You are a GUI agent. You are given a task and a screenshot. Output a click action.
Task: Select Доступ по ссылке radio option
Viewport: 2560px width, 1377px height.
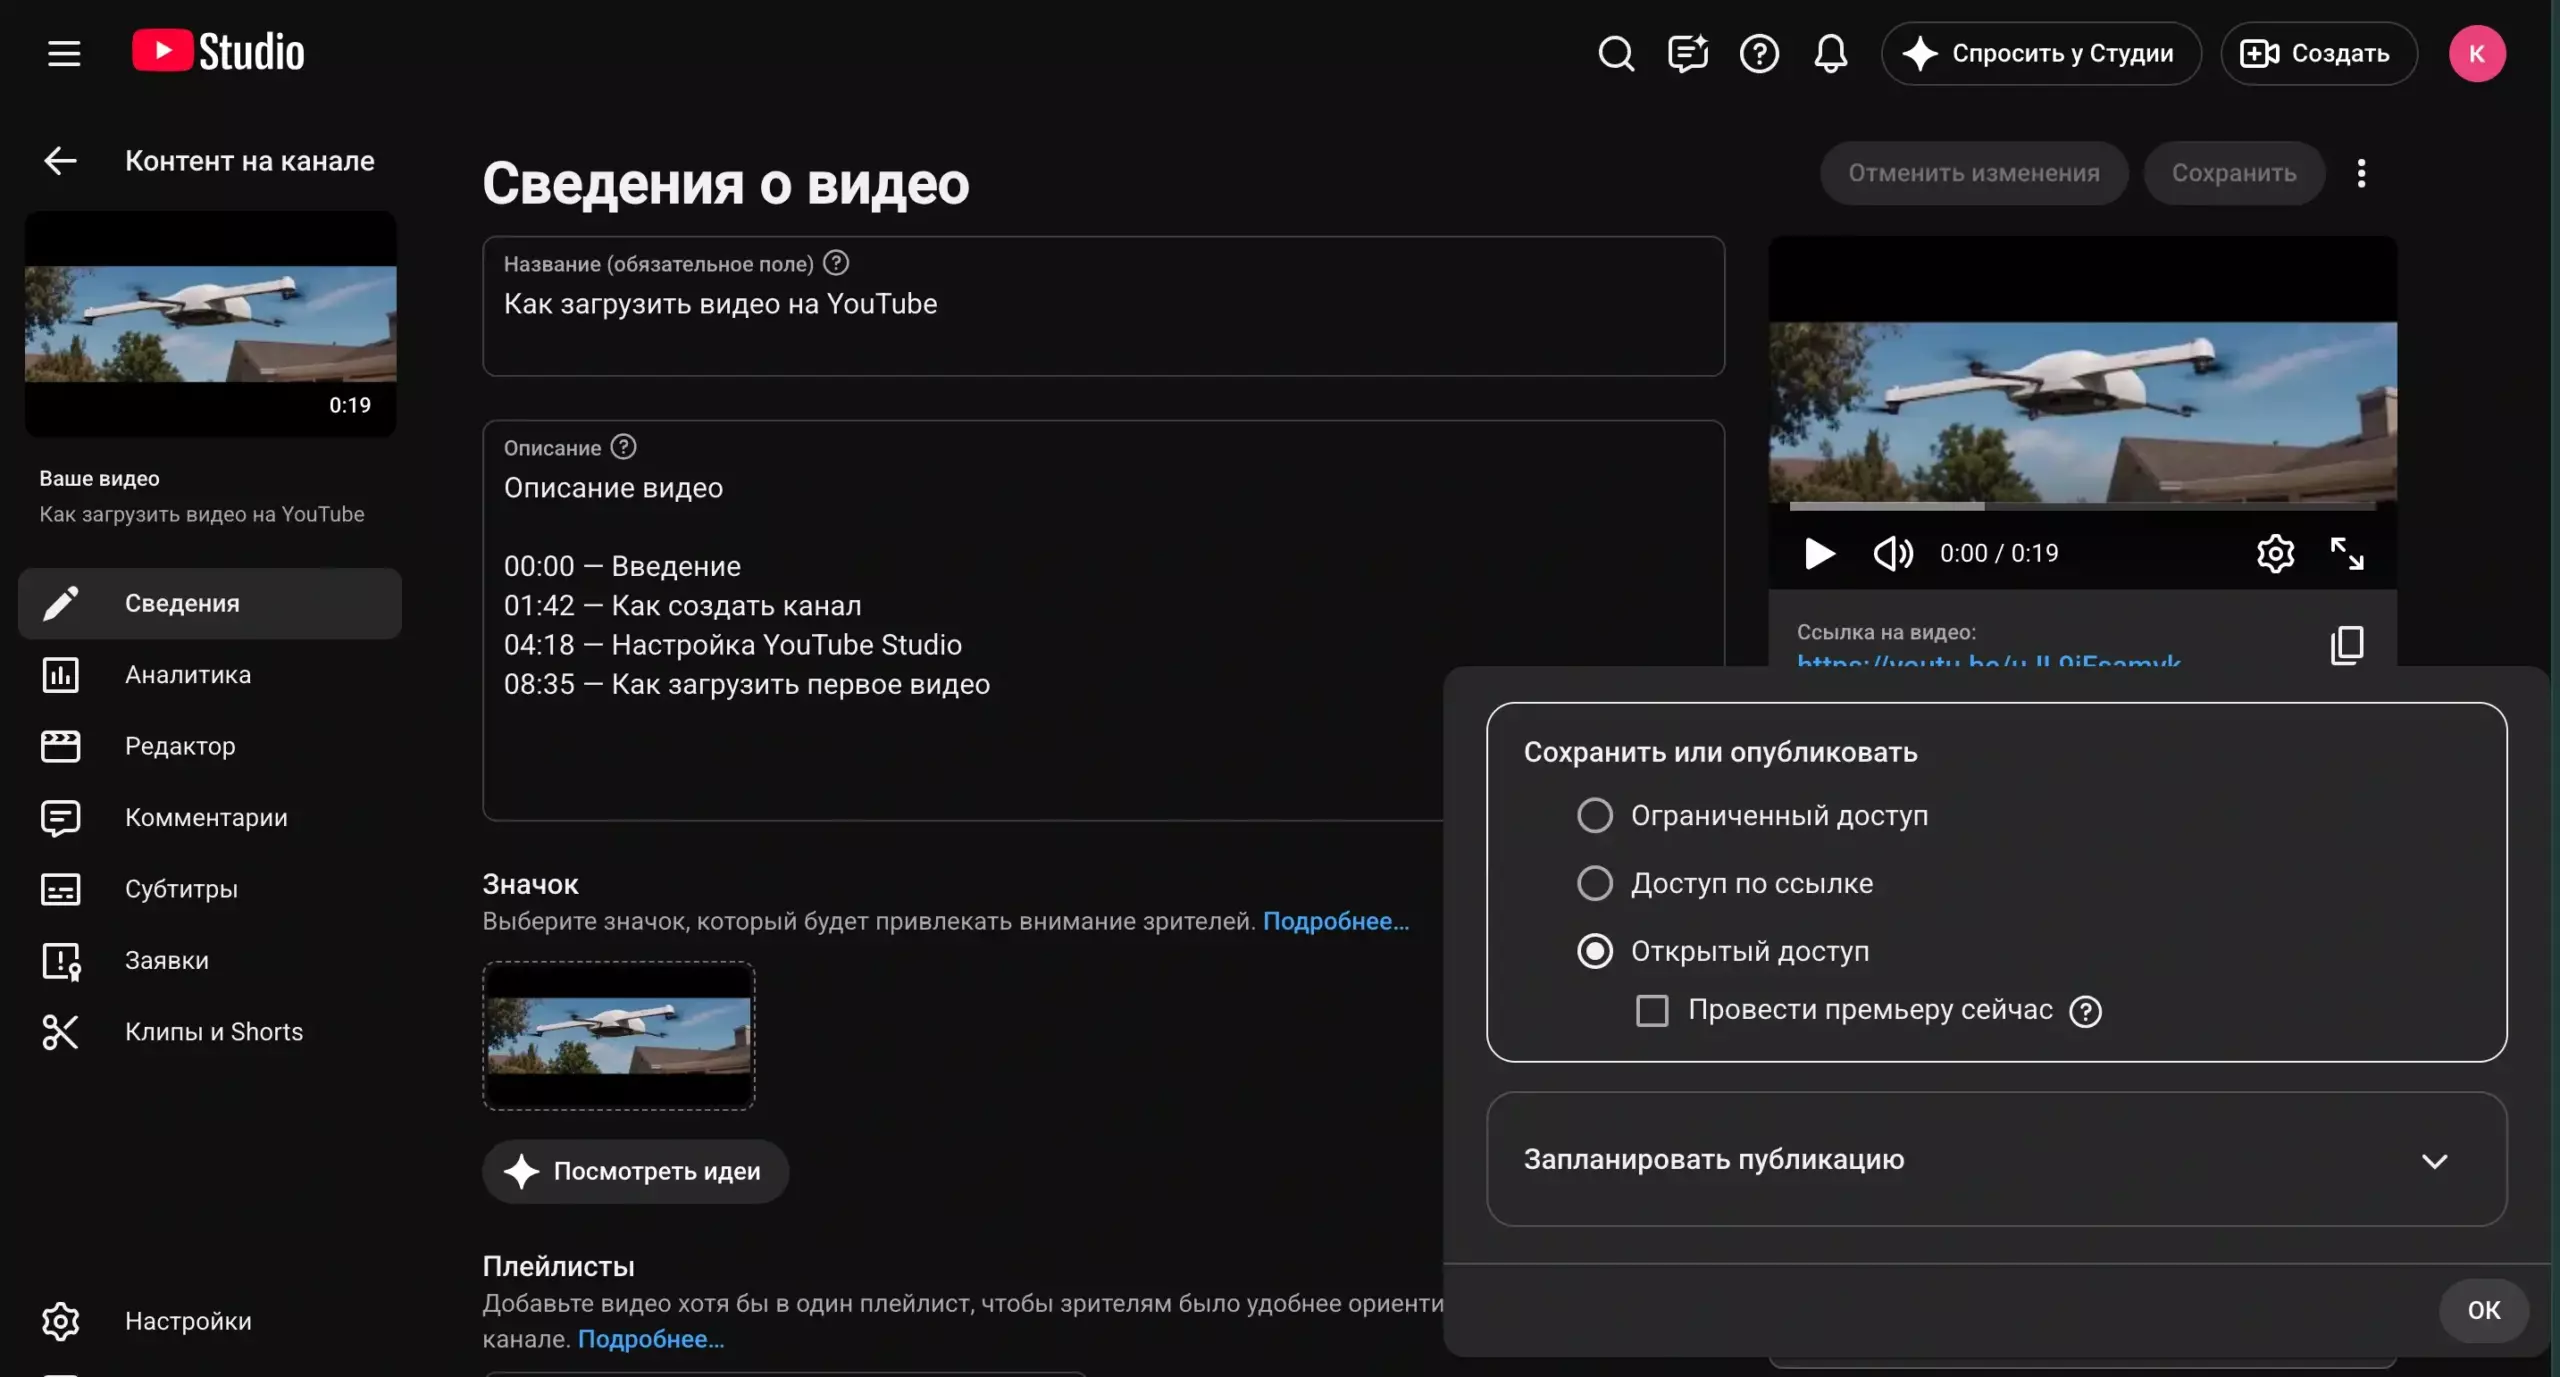(x=1594, y=883)
